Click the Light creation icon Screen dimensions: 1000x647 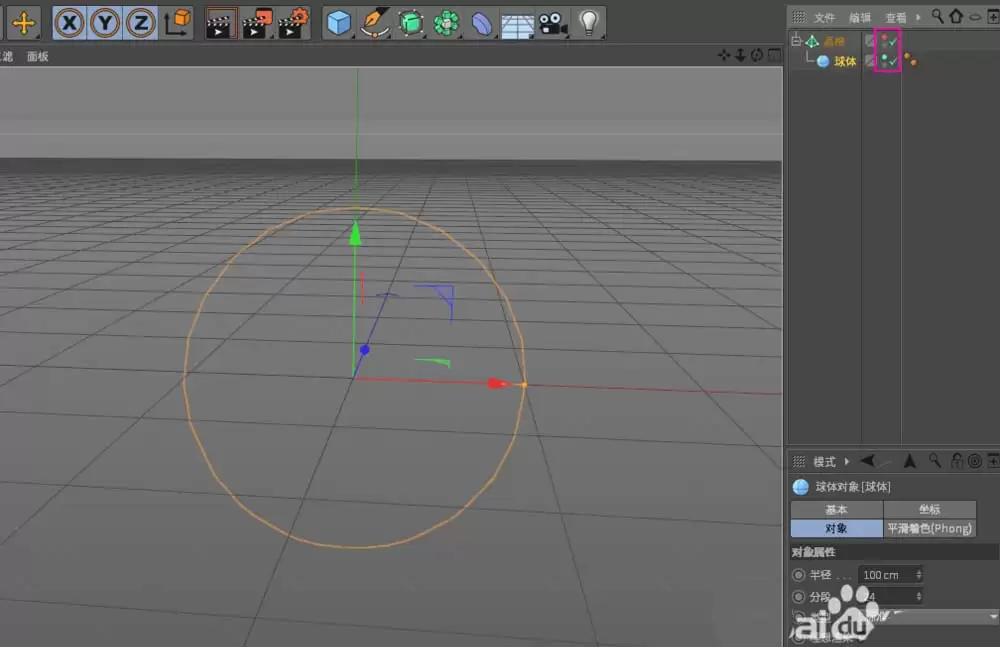click(590, 22)
